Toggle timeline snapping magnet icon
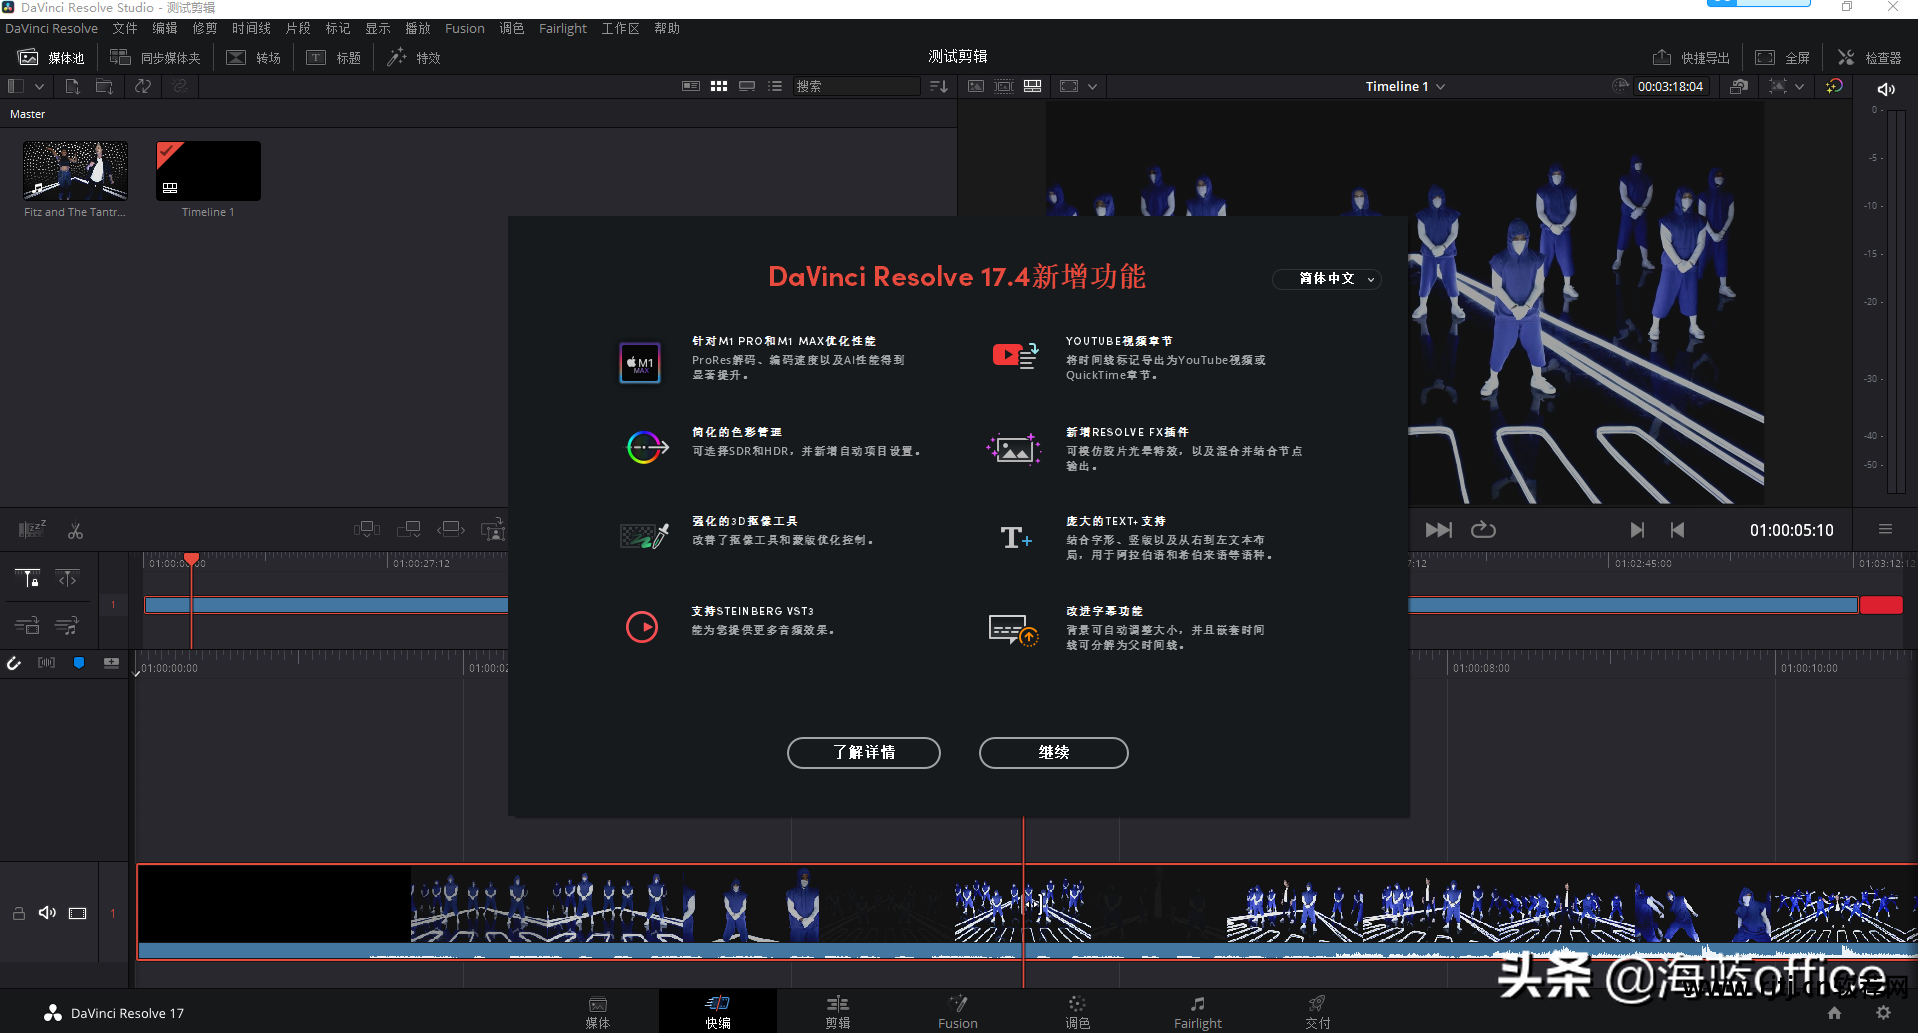The height and width of the screenshot is (1033, 1918). [x=14, y=663]
